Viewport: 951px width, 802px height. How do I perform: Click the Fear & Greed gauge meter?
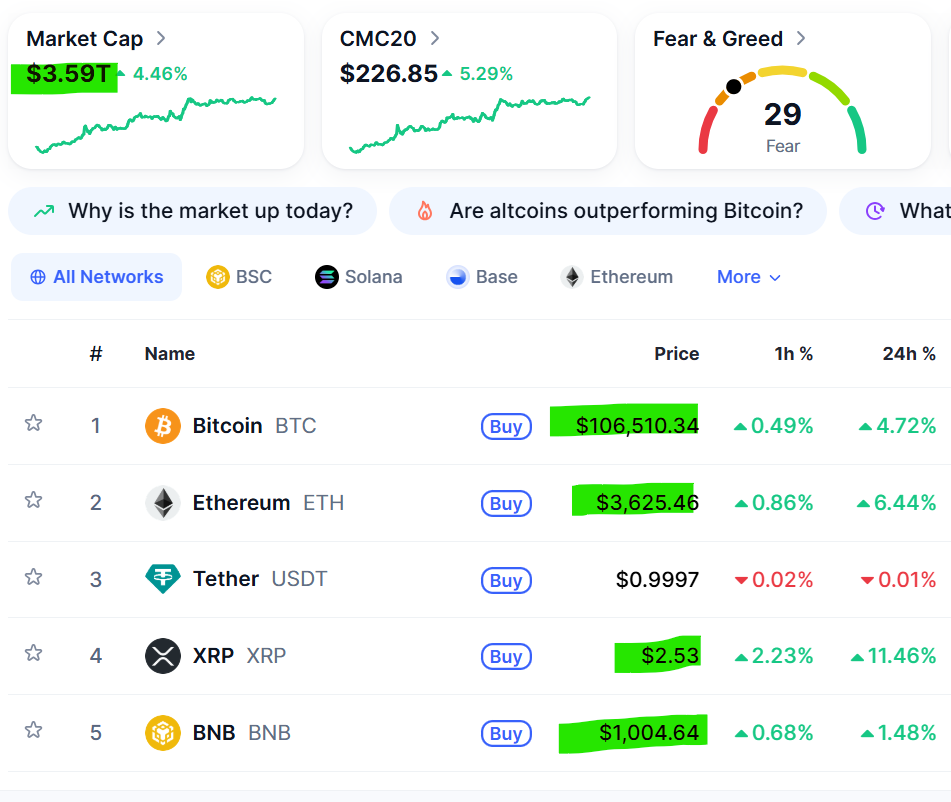(782, 112)
